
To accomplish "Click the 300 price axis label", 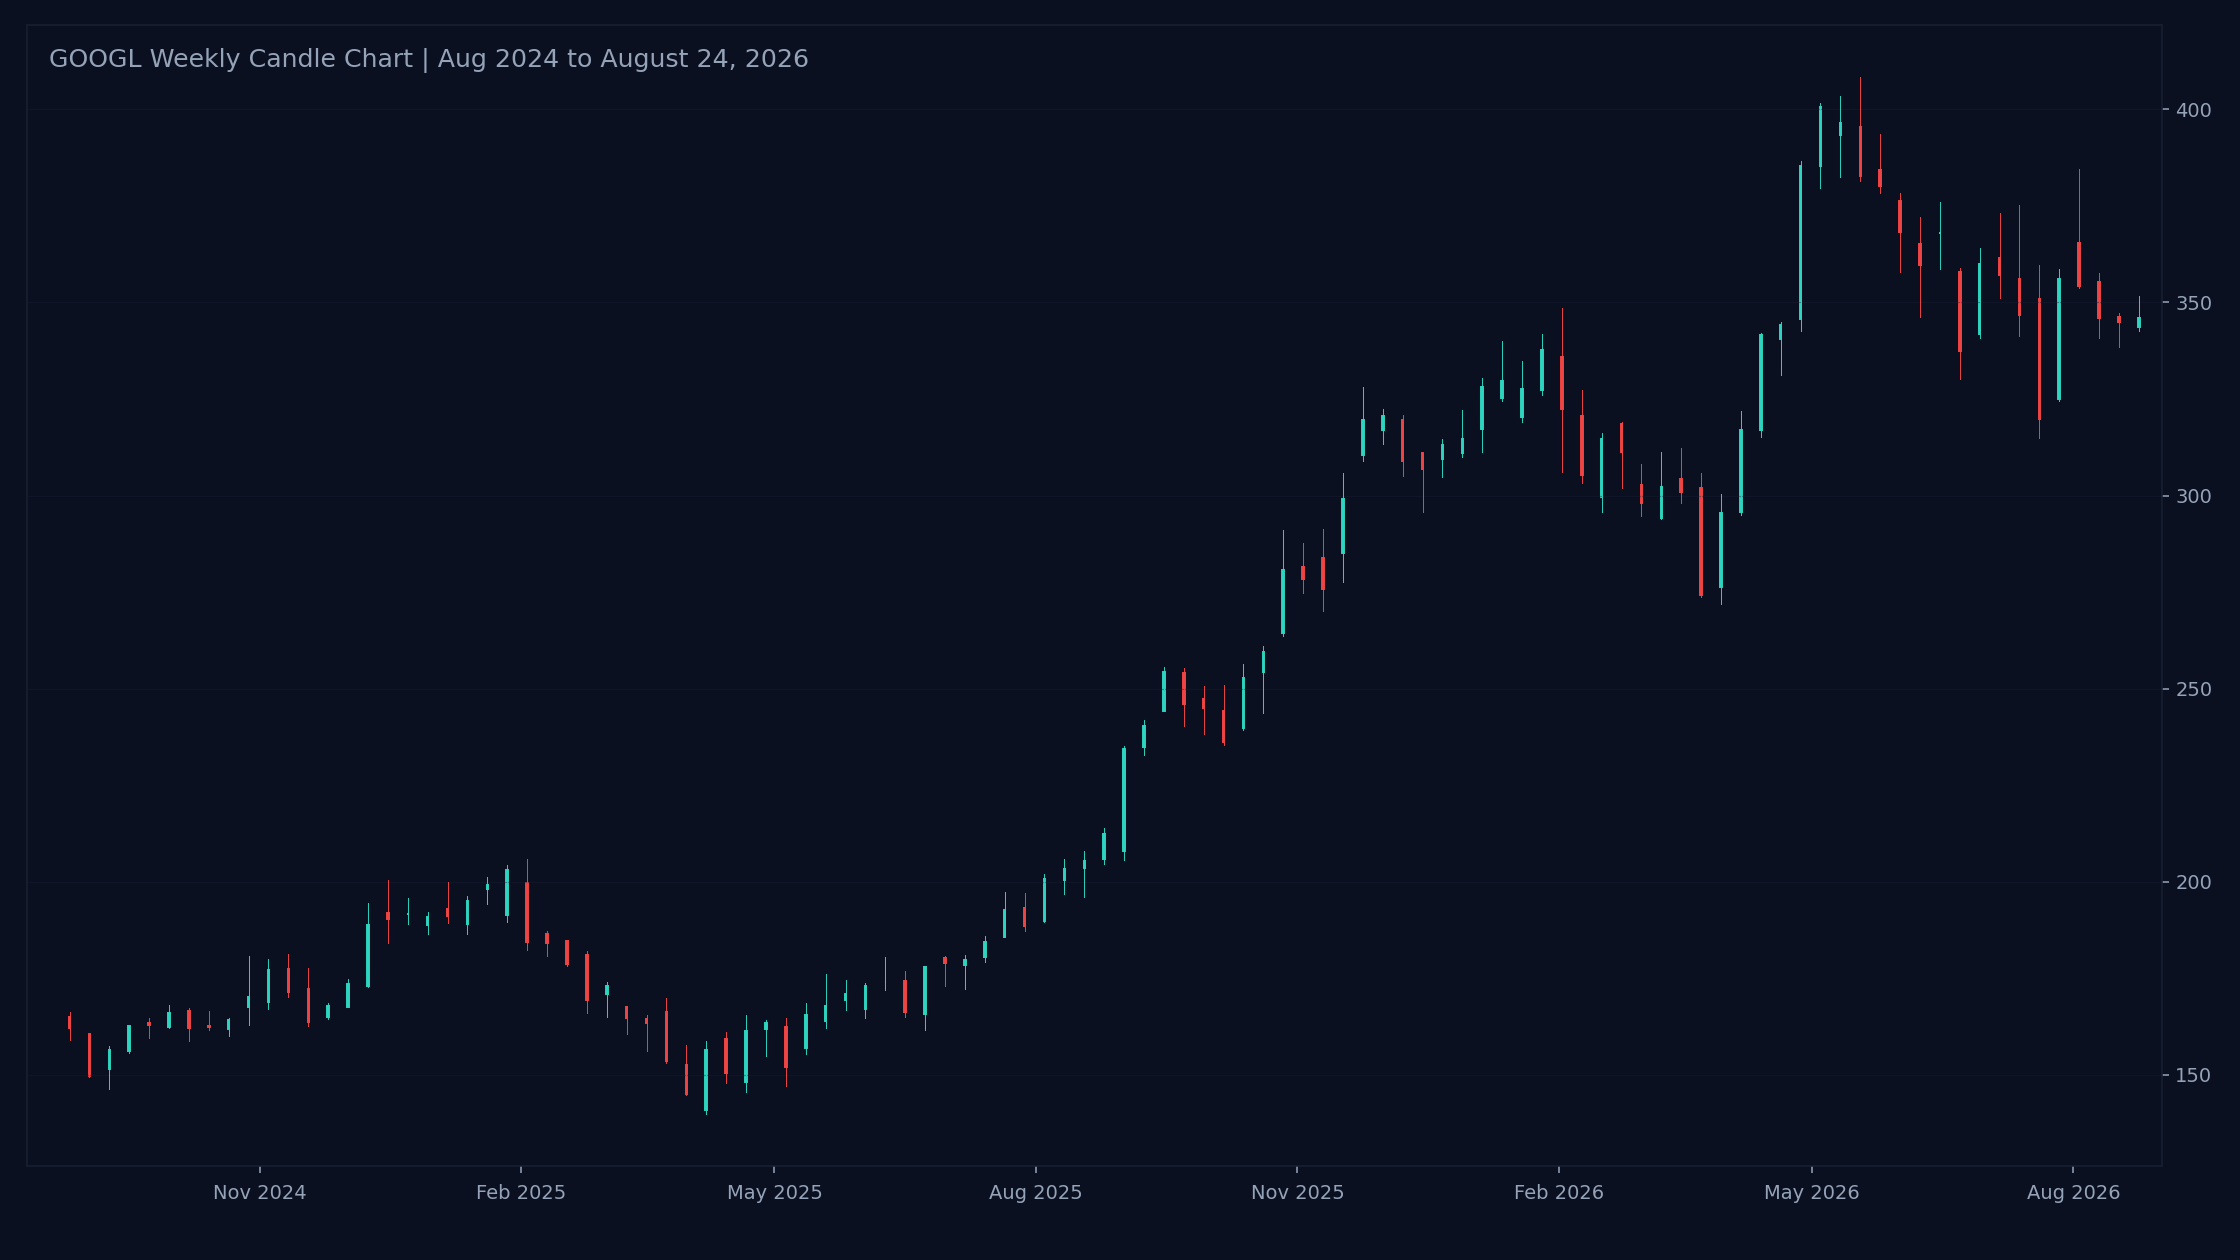I will (x=2194, y=496).
